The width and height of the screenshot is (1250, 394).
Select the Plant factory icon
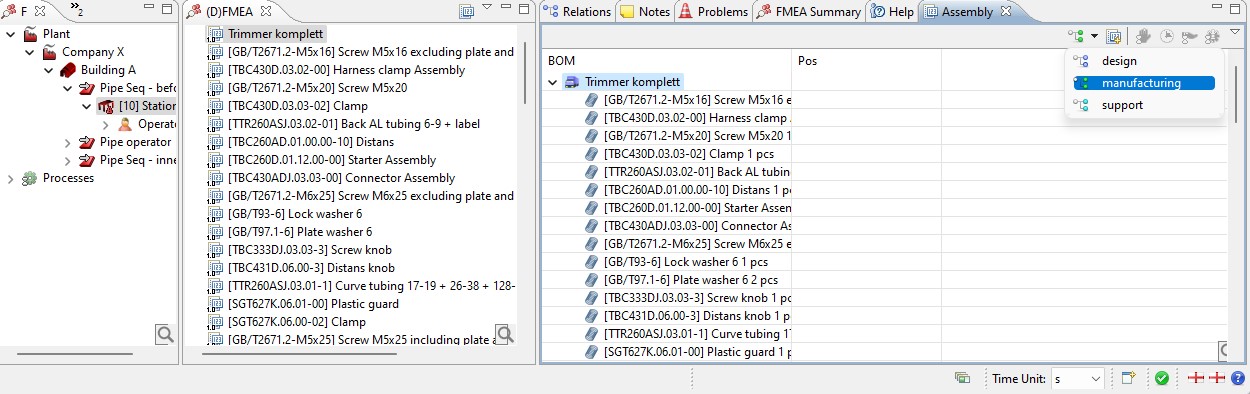click(31, 34)
